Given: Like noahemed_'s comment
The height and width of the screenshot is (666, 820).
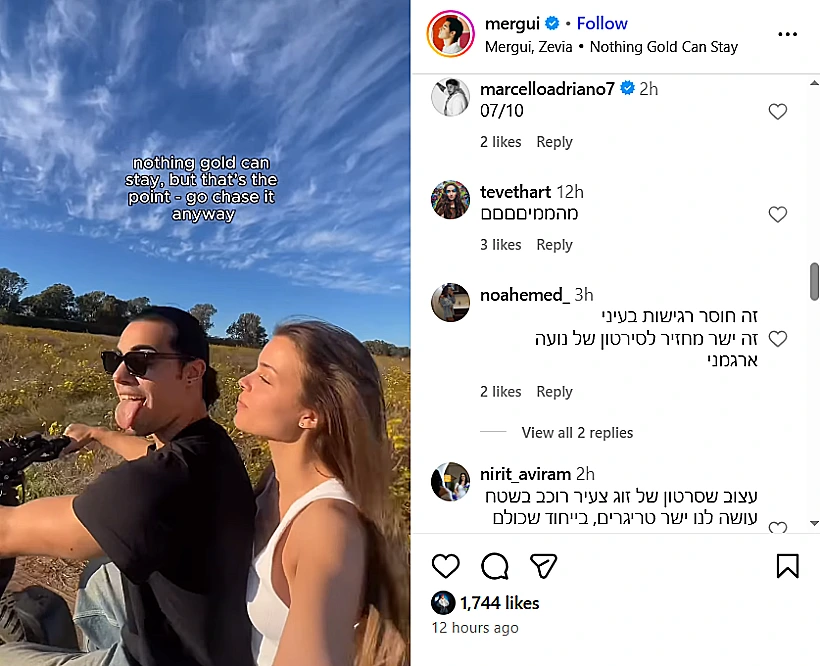Looking at the screenshot, I should 778,339.
